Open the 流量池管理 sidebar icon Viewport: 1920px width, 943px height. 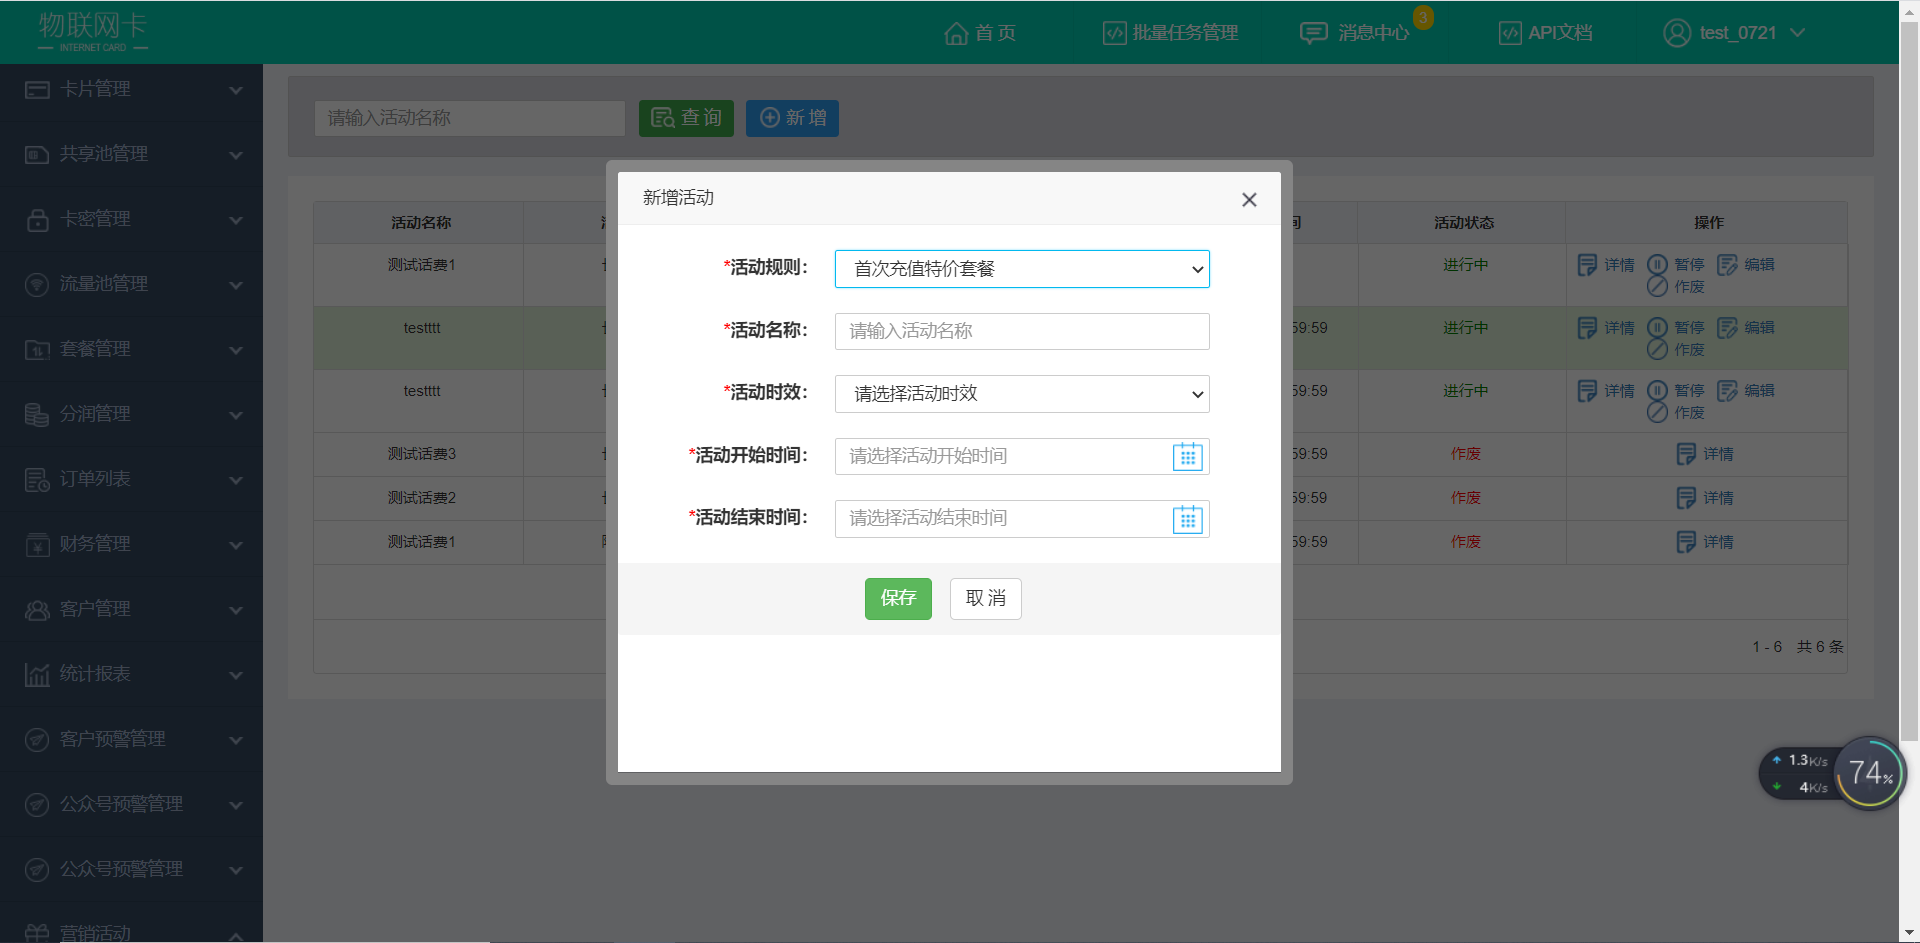[37, 285]
